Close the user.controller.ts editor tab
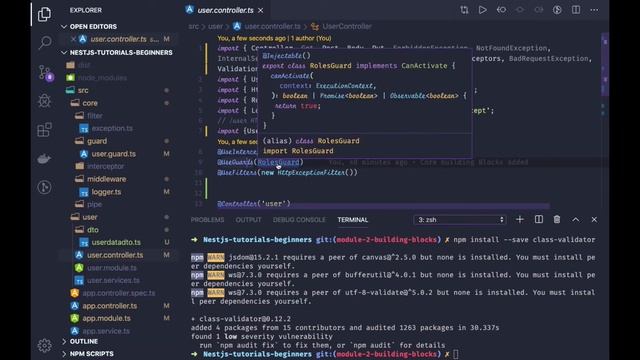640x360 pixels. pos(260,10)
